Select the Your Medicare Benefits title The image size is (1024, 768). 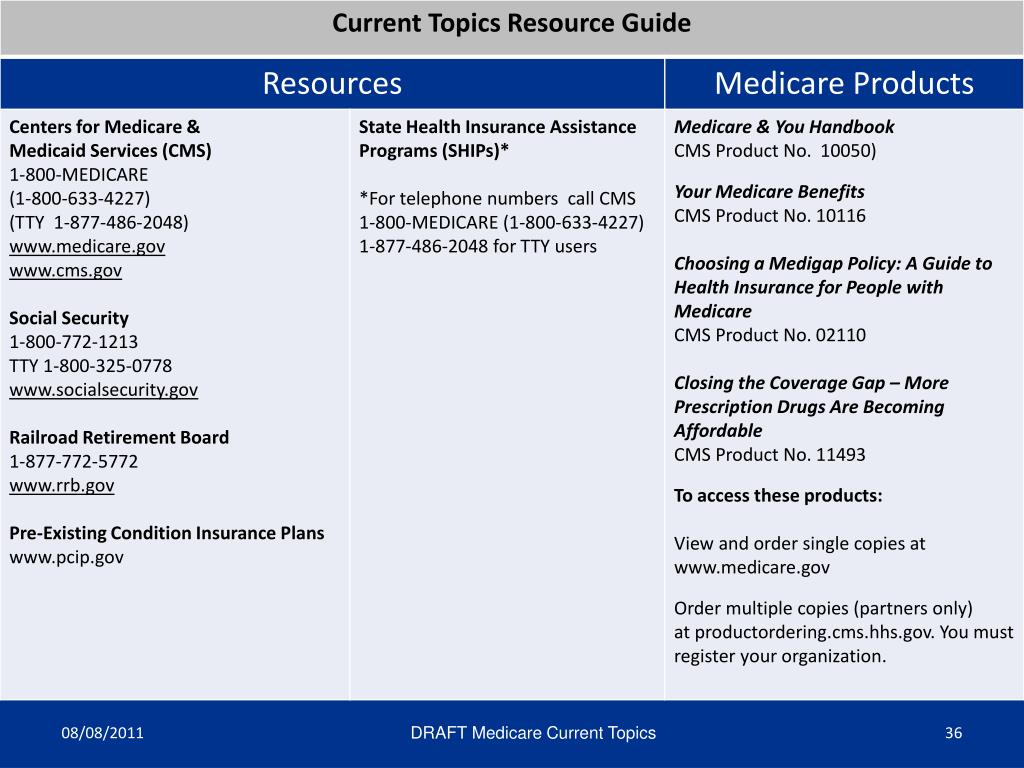[x=769, y=192]
